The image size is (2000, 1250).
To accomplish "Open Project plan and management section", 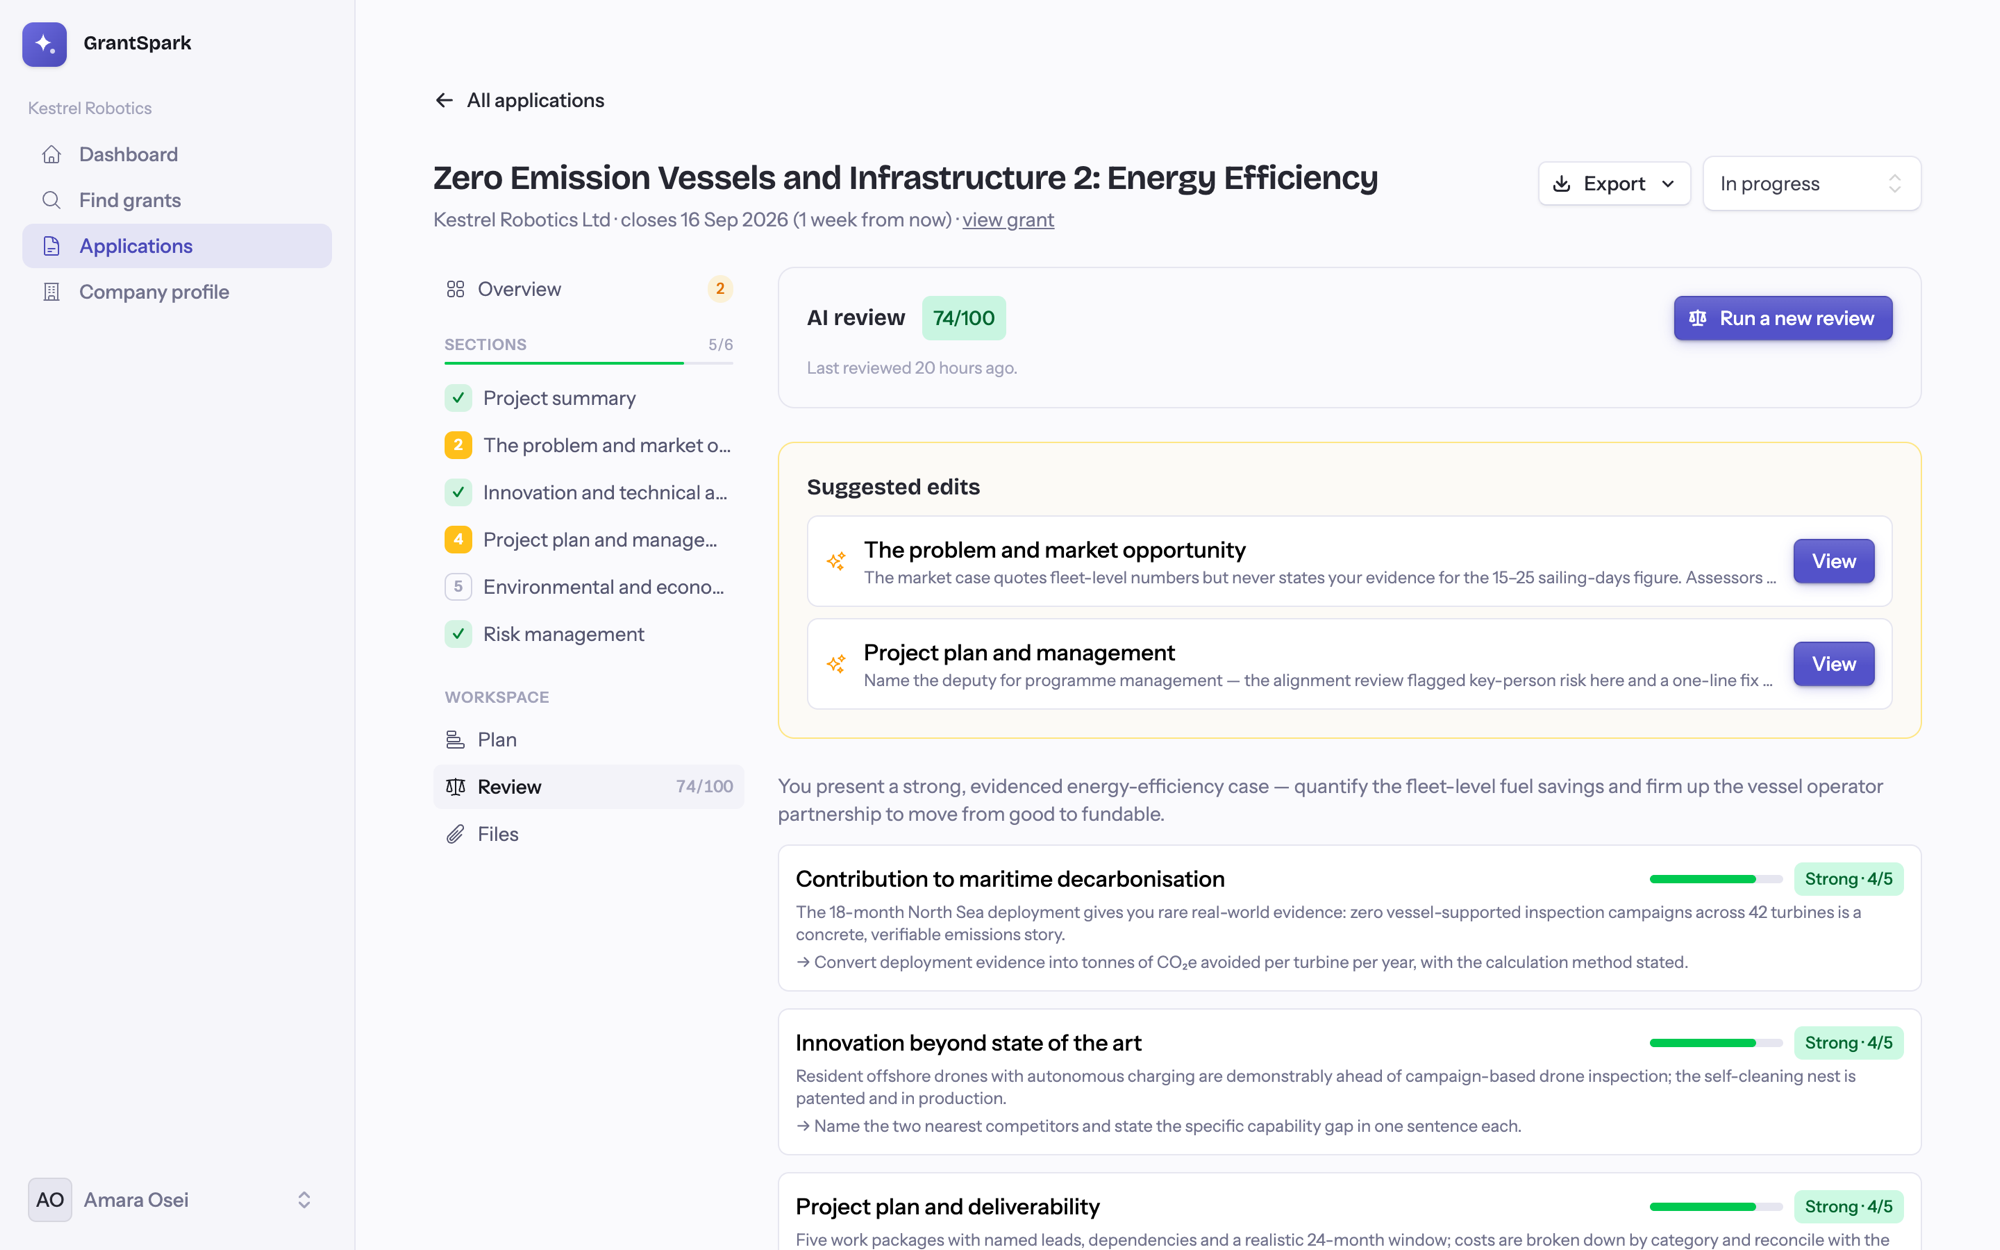I will [x=589, y=540].
